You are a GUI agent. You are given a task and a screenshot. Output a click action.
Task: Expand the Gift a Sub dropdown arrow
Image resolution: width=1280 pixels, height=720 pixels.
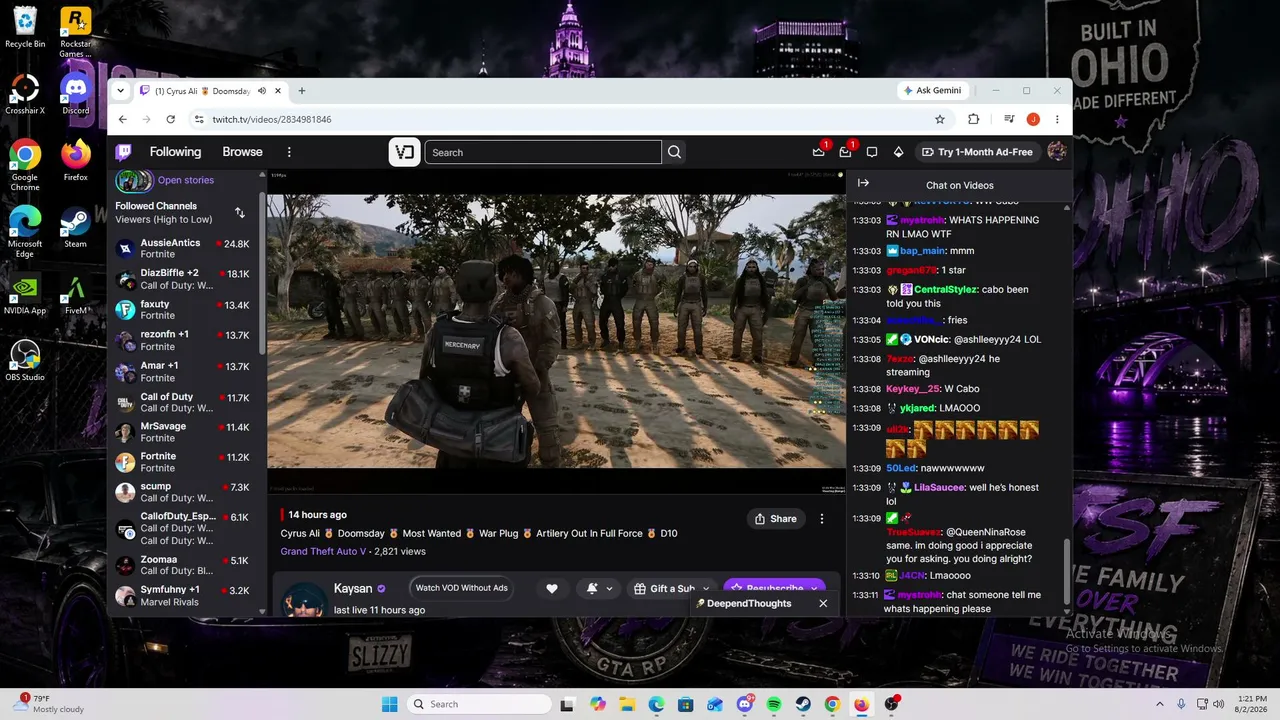click(705, 589)
